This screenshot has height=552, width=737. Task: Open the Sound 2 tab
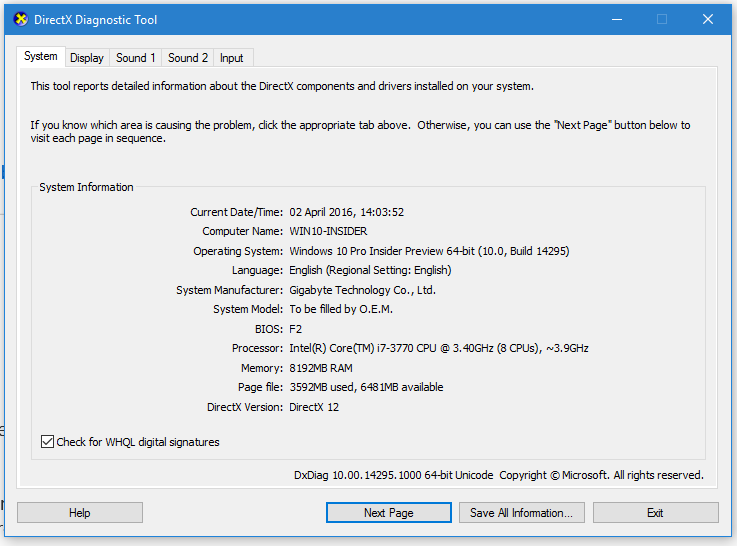point(188,58)
